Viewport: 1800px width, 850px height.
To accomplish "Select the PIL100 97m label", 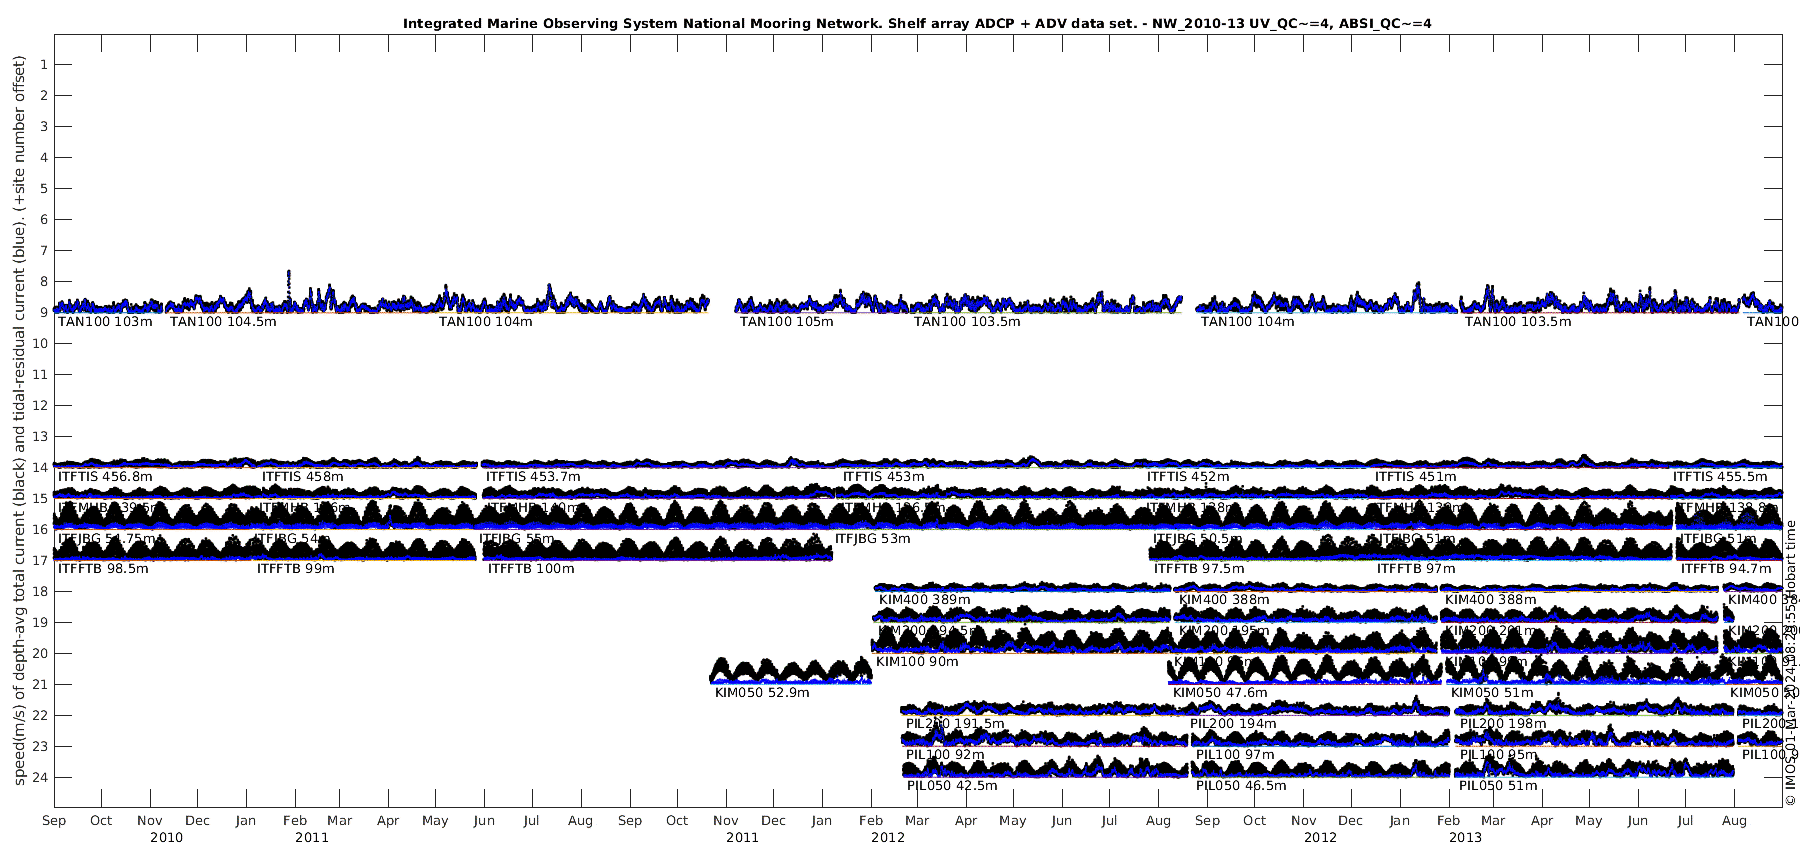I will click(1235, 755).
